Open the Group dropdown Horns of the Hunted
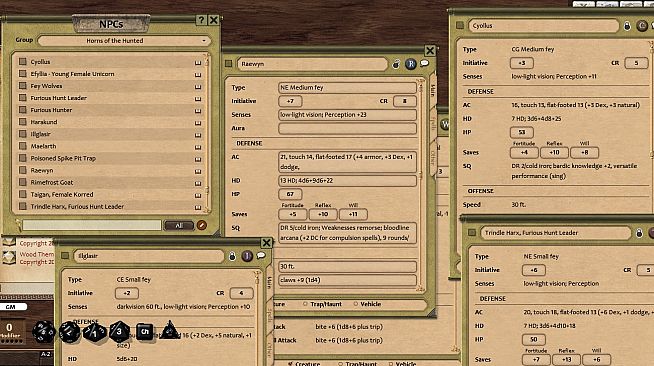654x366 pixels. pyautogui.click(x=124, y=41)
